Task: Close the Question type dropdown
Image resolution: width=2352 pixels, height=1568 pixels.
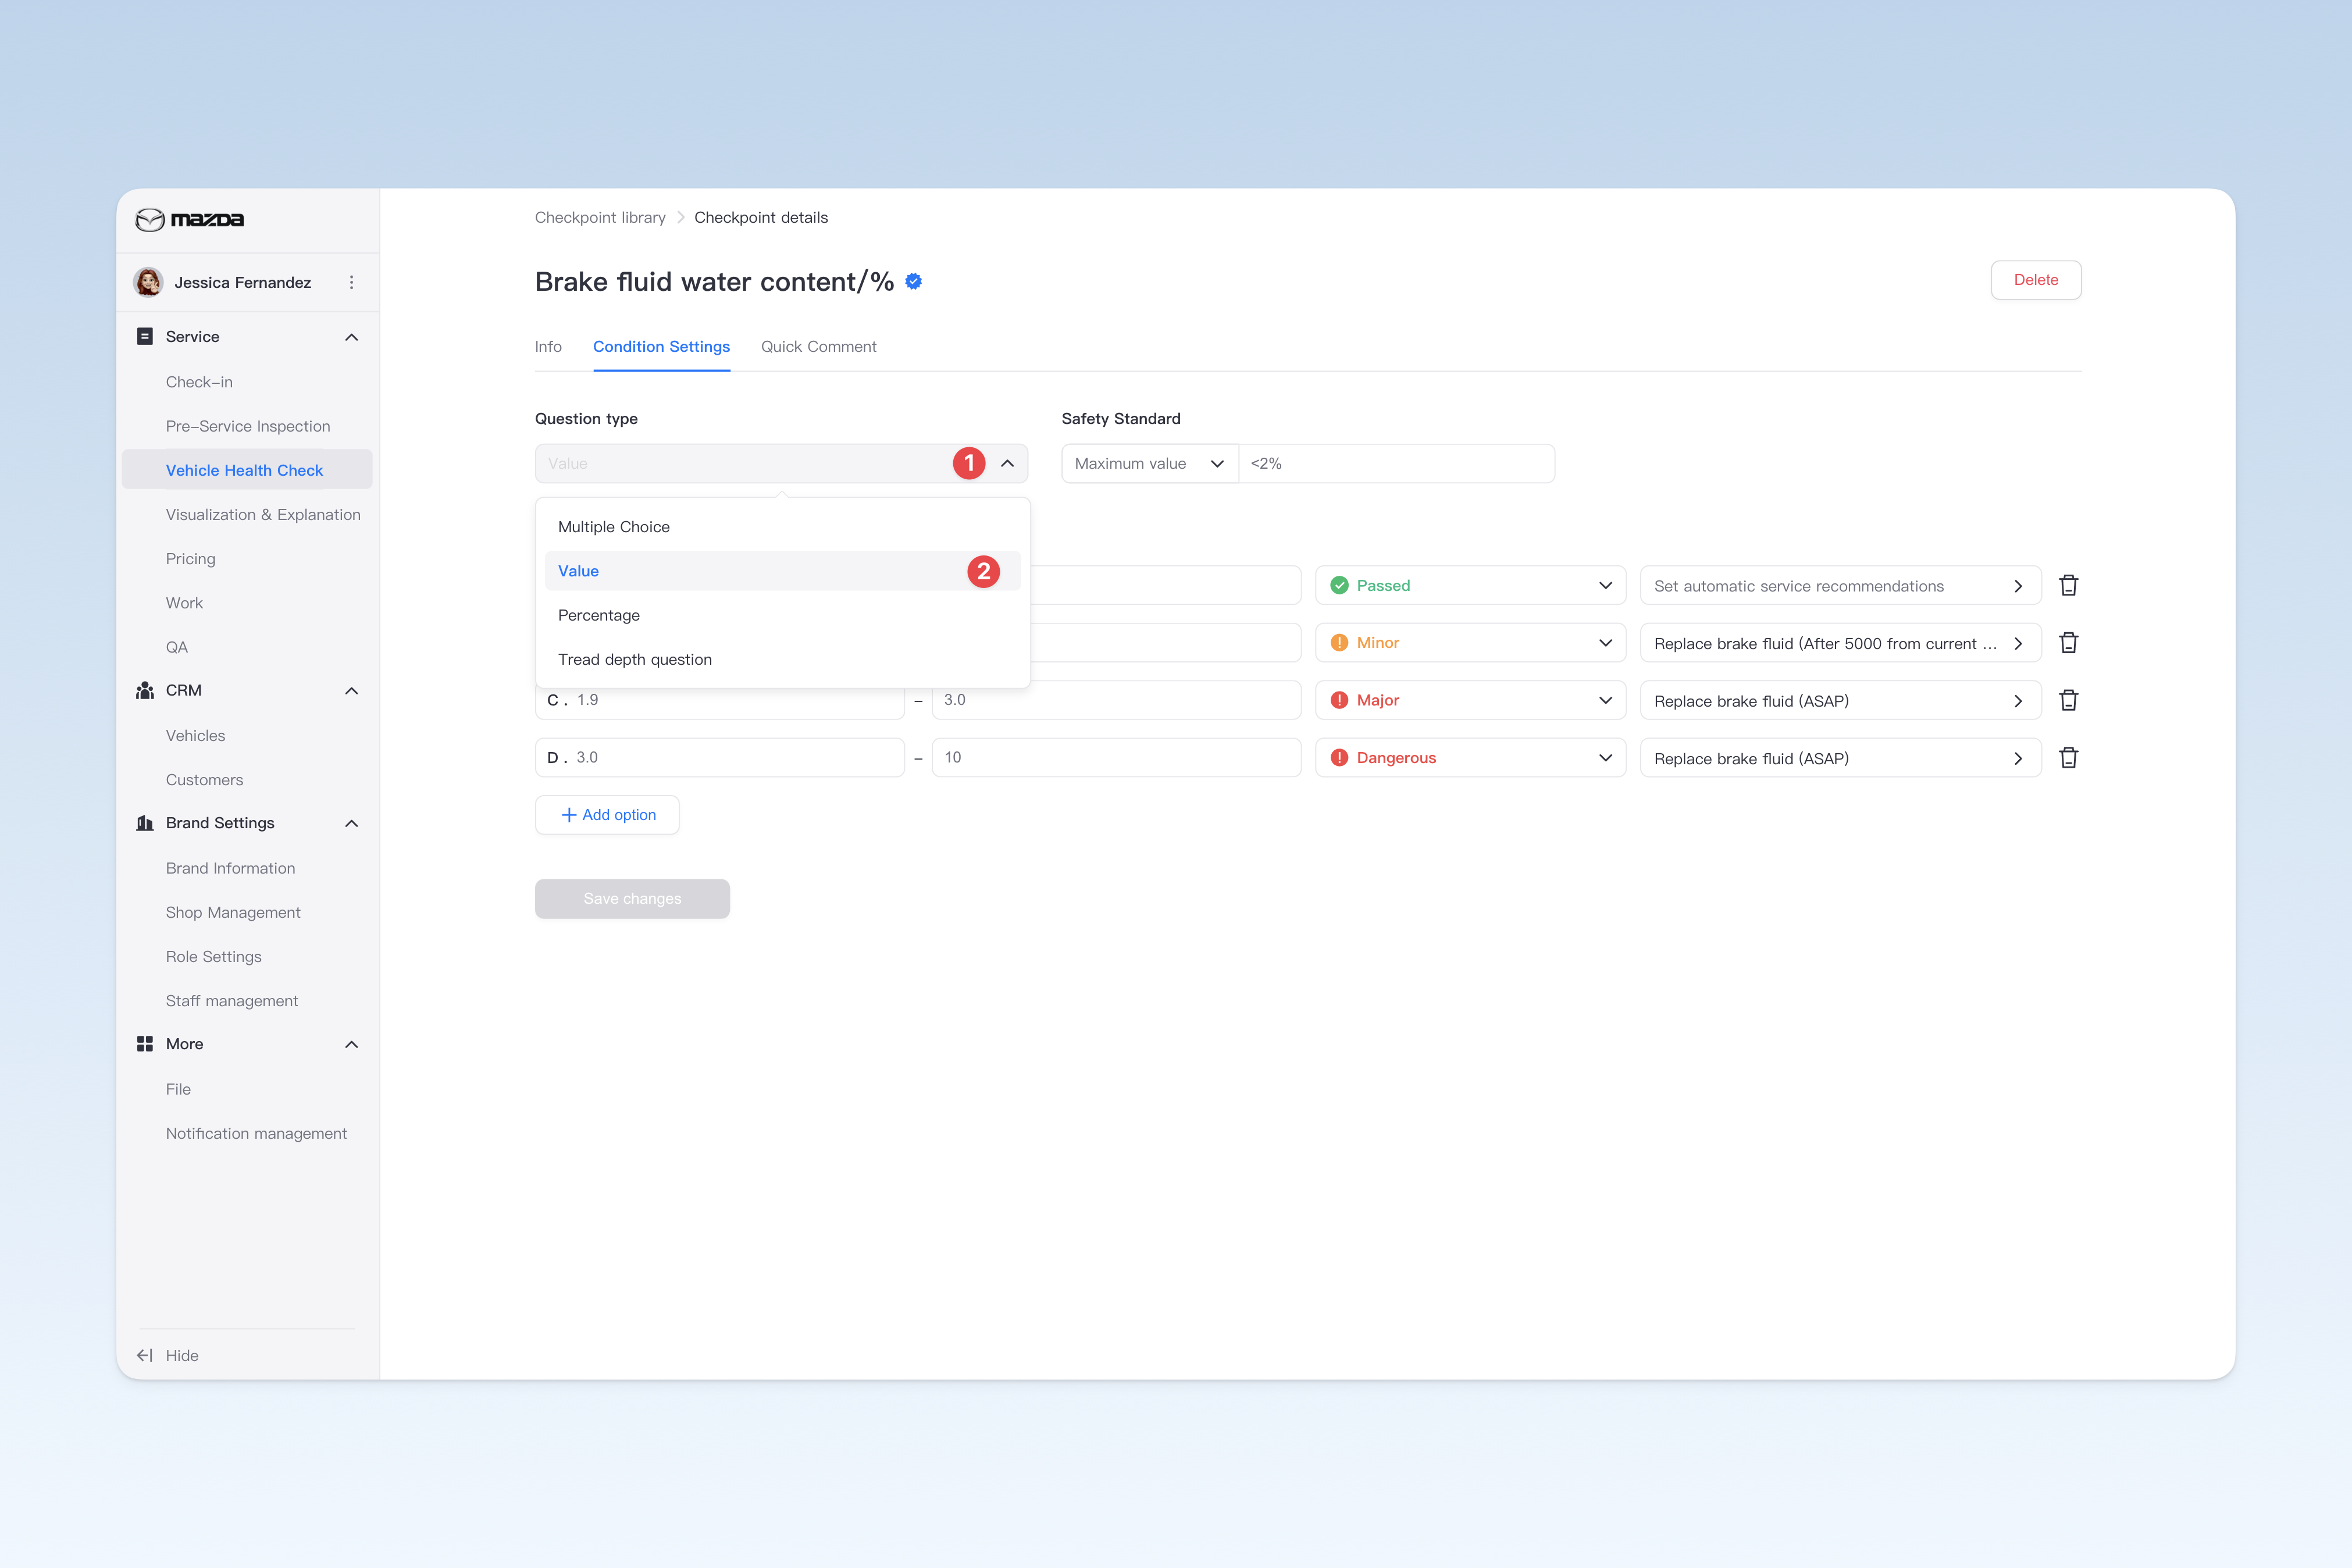Action: click(1007, 463)
